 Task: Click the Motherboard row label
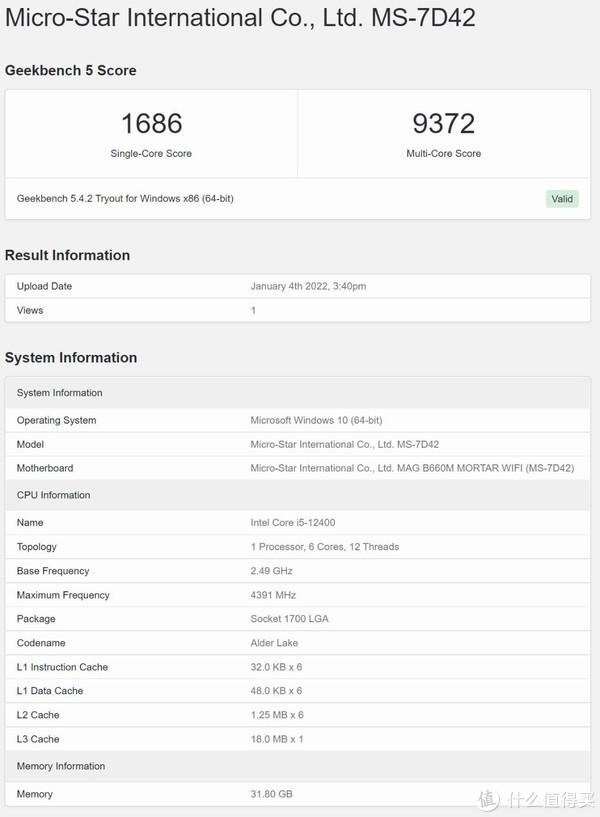[45, 468]
